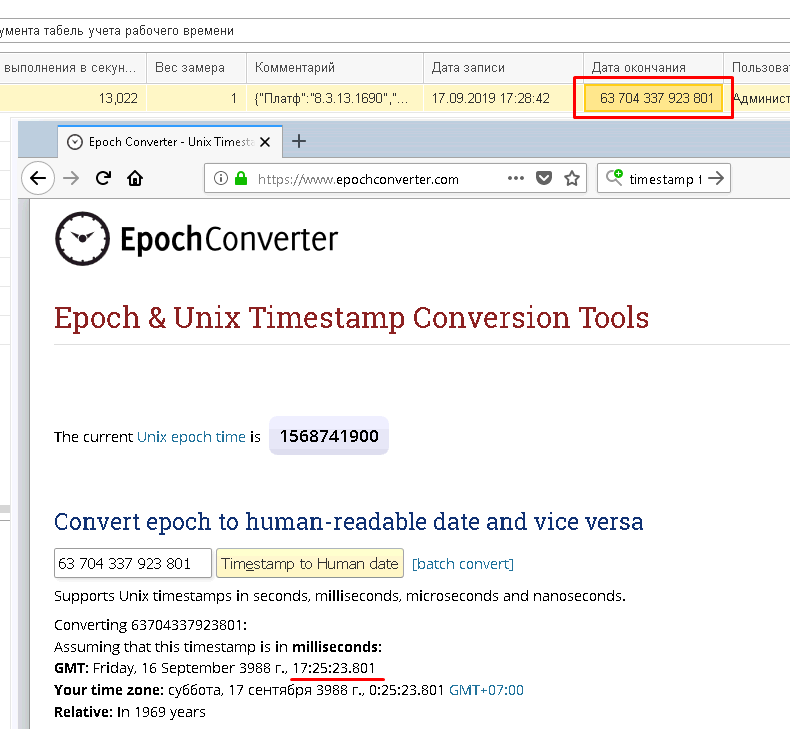This screenshot has height=729, width=790.
Task: Reload the Epoch Converter page
Action: click(x=103, y=179)
